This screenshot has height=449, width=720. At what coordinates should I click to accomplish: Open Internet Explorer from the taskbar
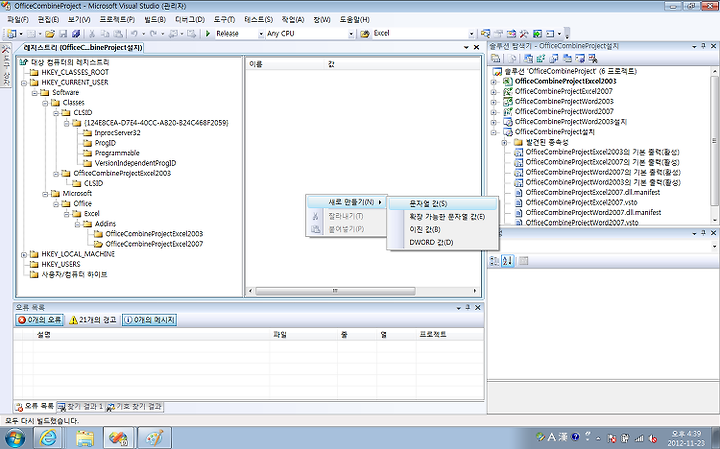tap(48, 438)
